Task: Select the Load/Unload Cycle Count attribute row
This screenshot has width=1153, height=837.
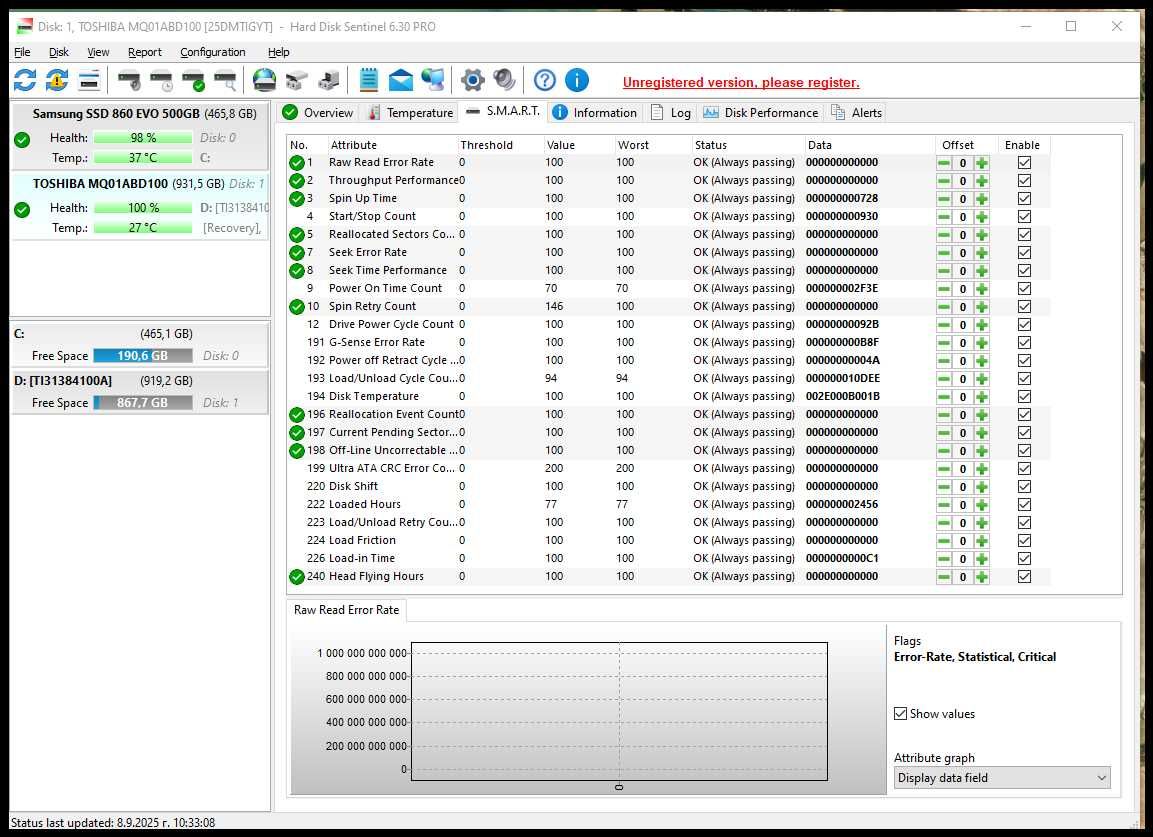Action: (x=668, y=378)
